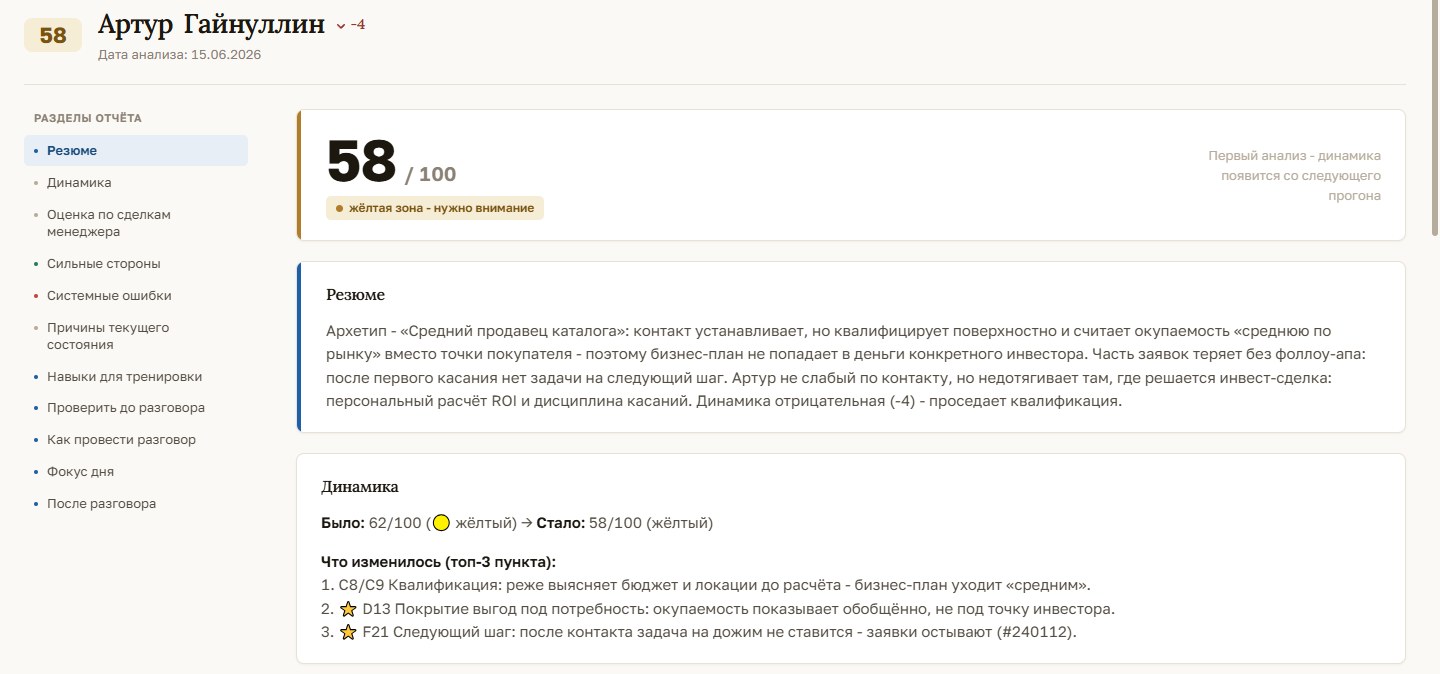1440x674 pixels.
Task: Go to После разговора section
Action: [136, 504]
